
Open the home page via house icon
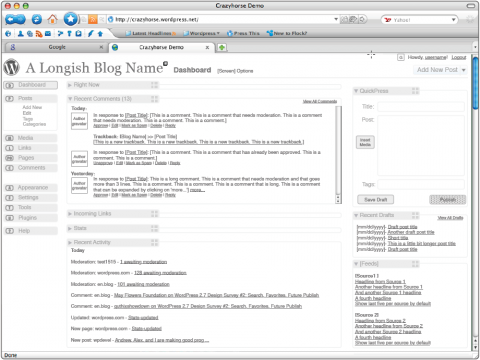pyautogui.click(x=52, y=19)
